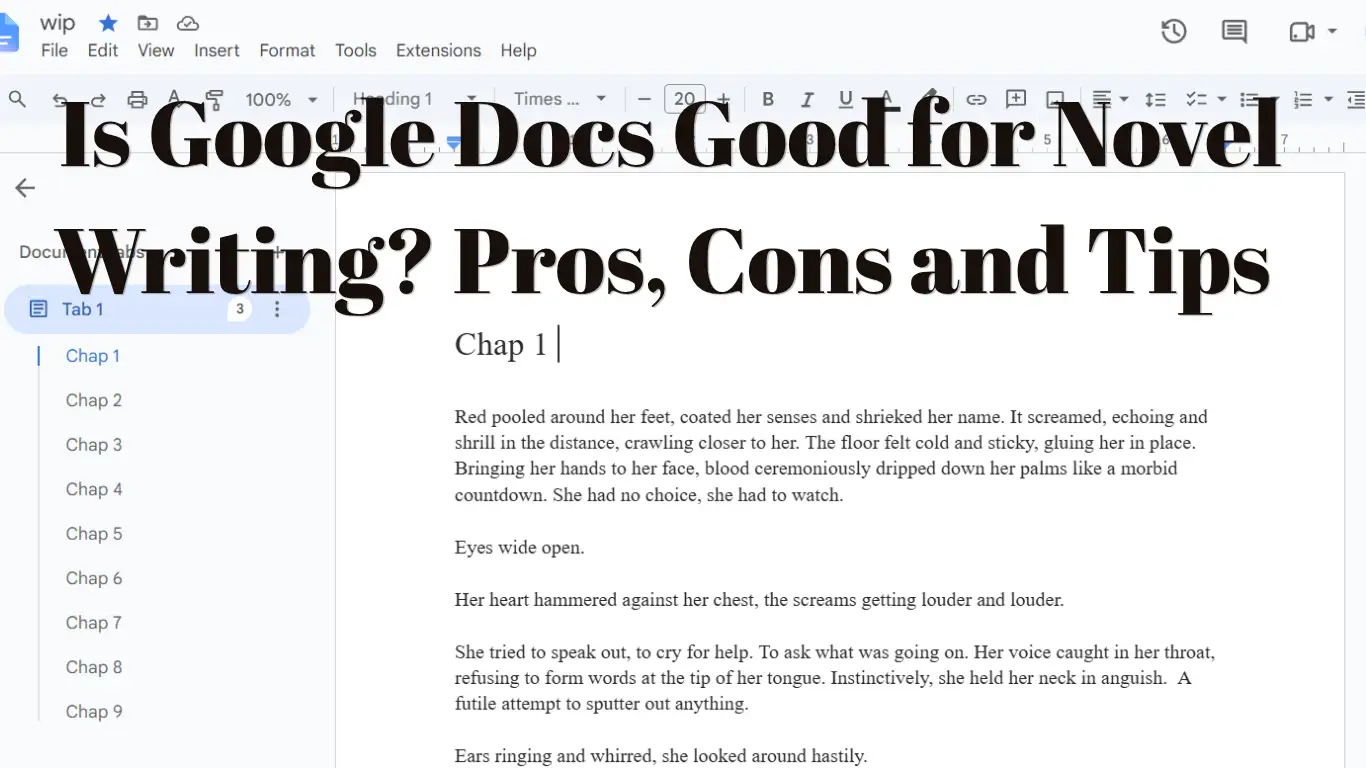Show the comment history panel
The image size is (1366, 768).
coord(1235,32)
